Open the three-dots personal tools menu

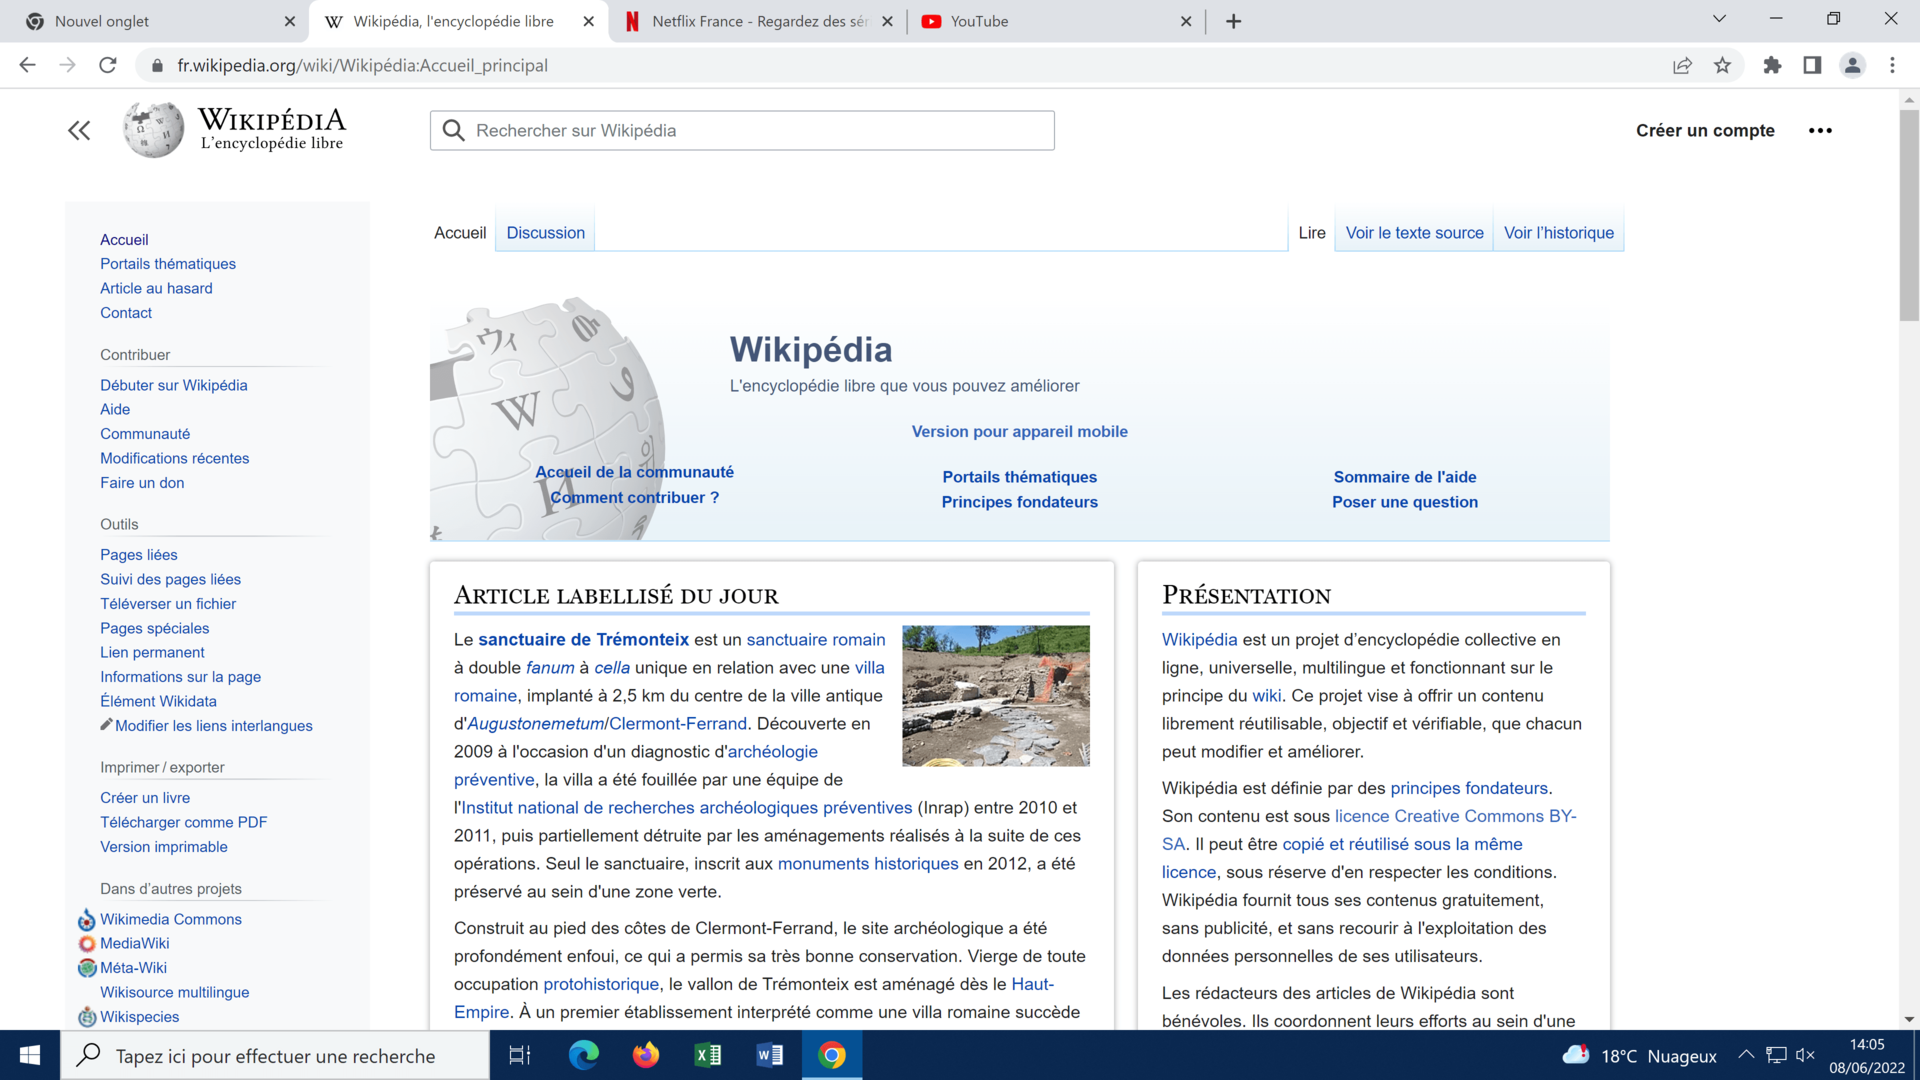(x=1820, y=130)
